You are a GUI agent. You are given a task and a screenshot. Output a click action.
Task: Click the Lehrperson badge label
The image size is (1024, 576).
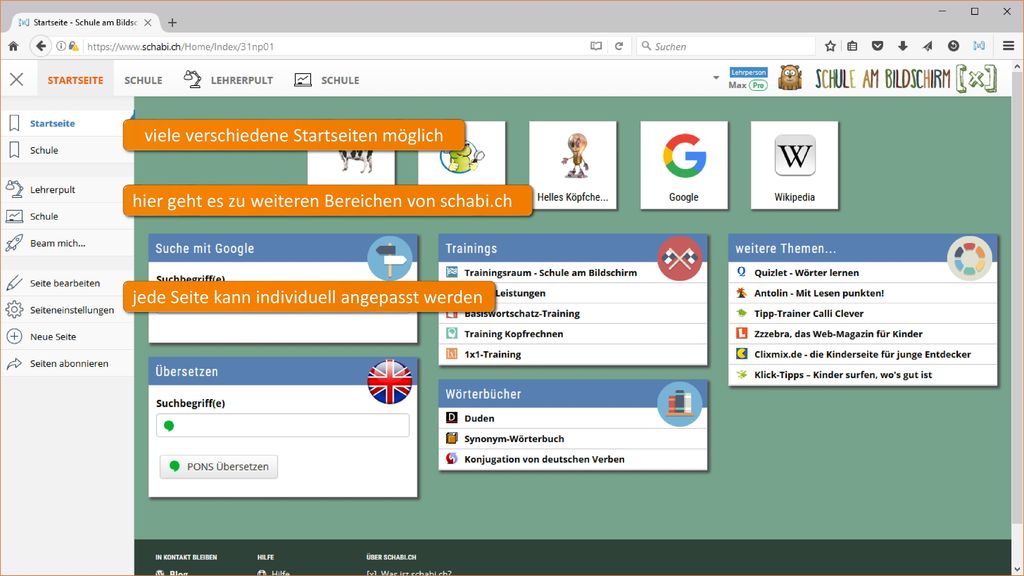pos(748,72)
